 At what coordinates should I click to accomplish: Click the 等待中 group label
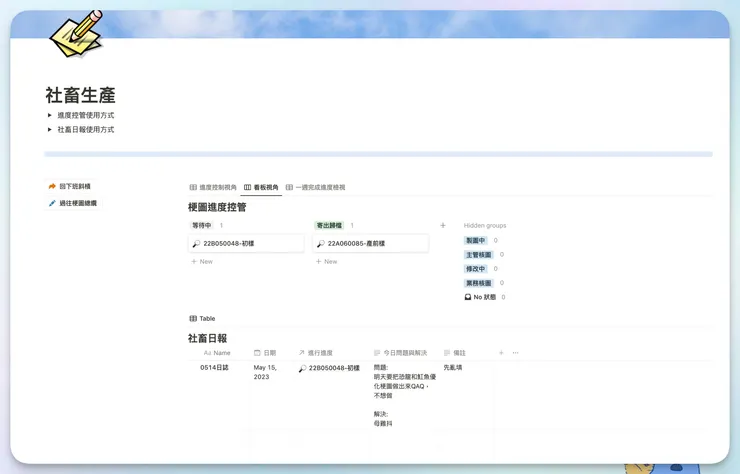click(202, 225)
